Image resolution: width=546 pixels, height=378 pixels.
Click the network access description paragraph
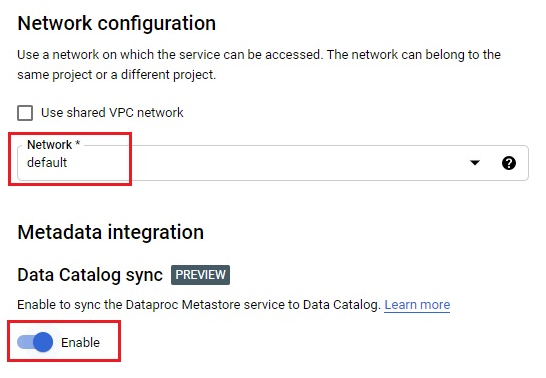[259, 64]
